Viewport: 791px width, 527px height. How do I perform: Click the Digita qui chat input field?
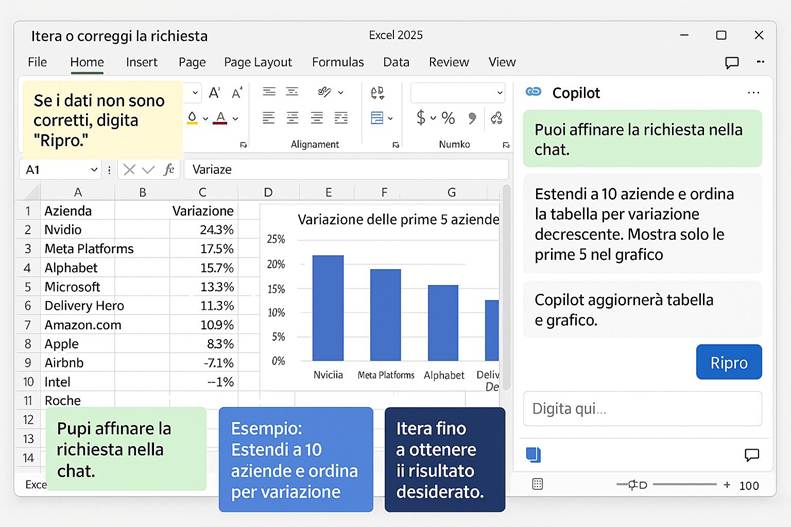pos(641,409)
